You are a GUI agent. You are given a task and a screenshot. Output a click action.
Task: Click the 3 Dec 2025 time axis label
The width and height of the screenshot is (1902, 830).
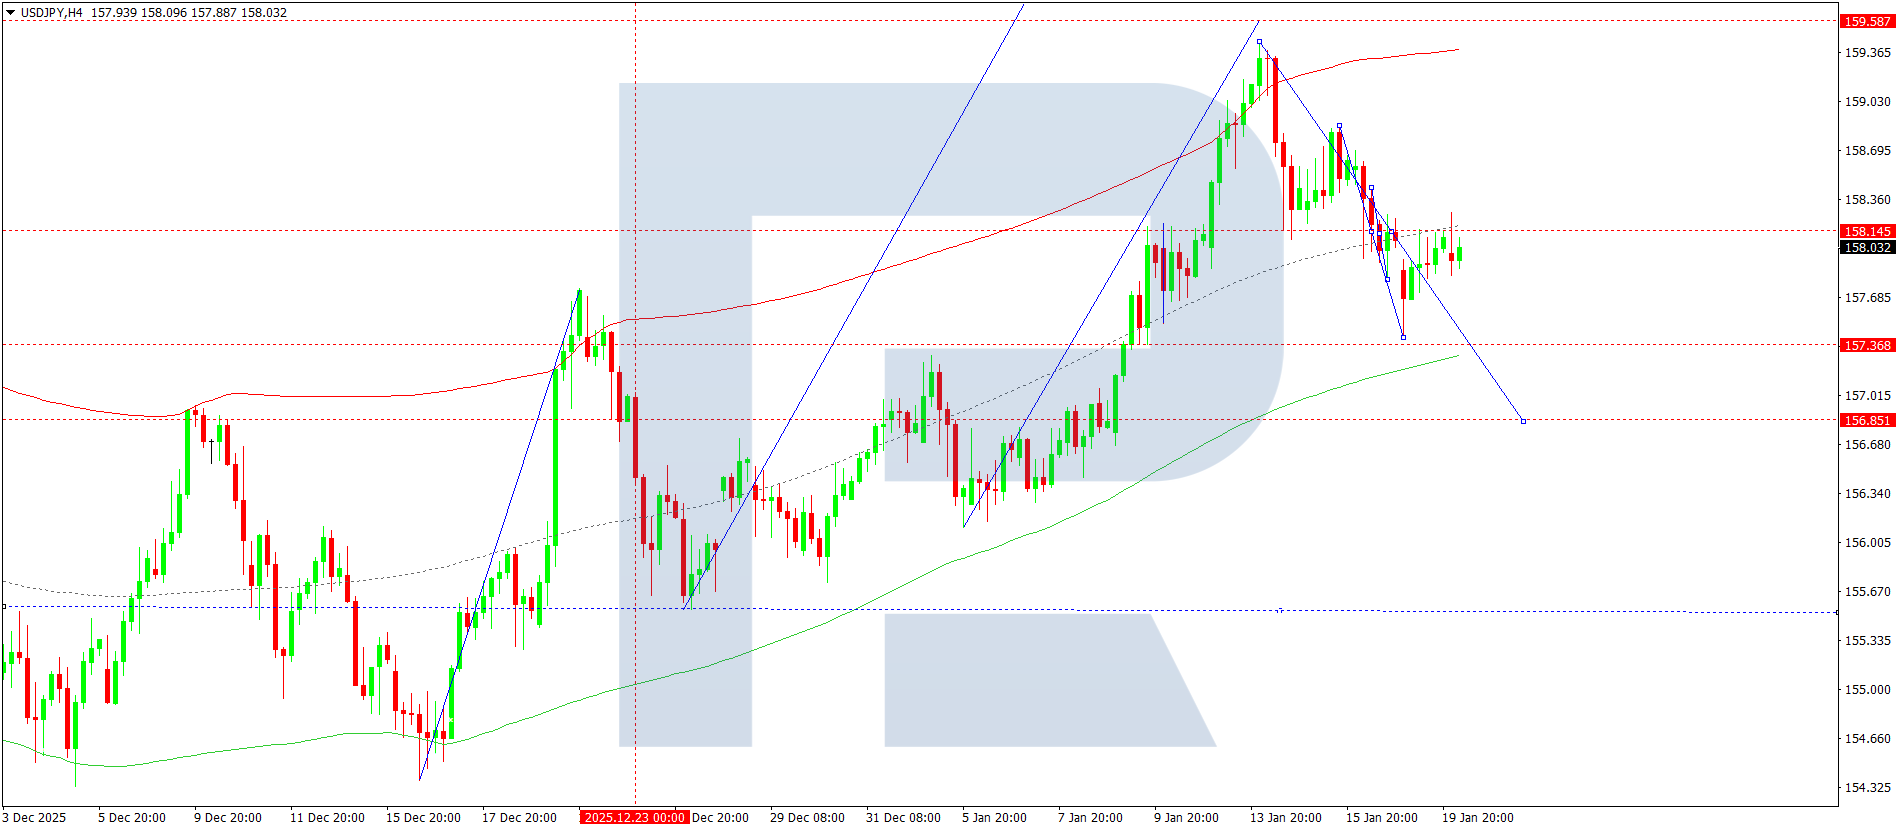[35, 818]
